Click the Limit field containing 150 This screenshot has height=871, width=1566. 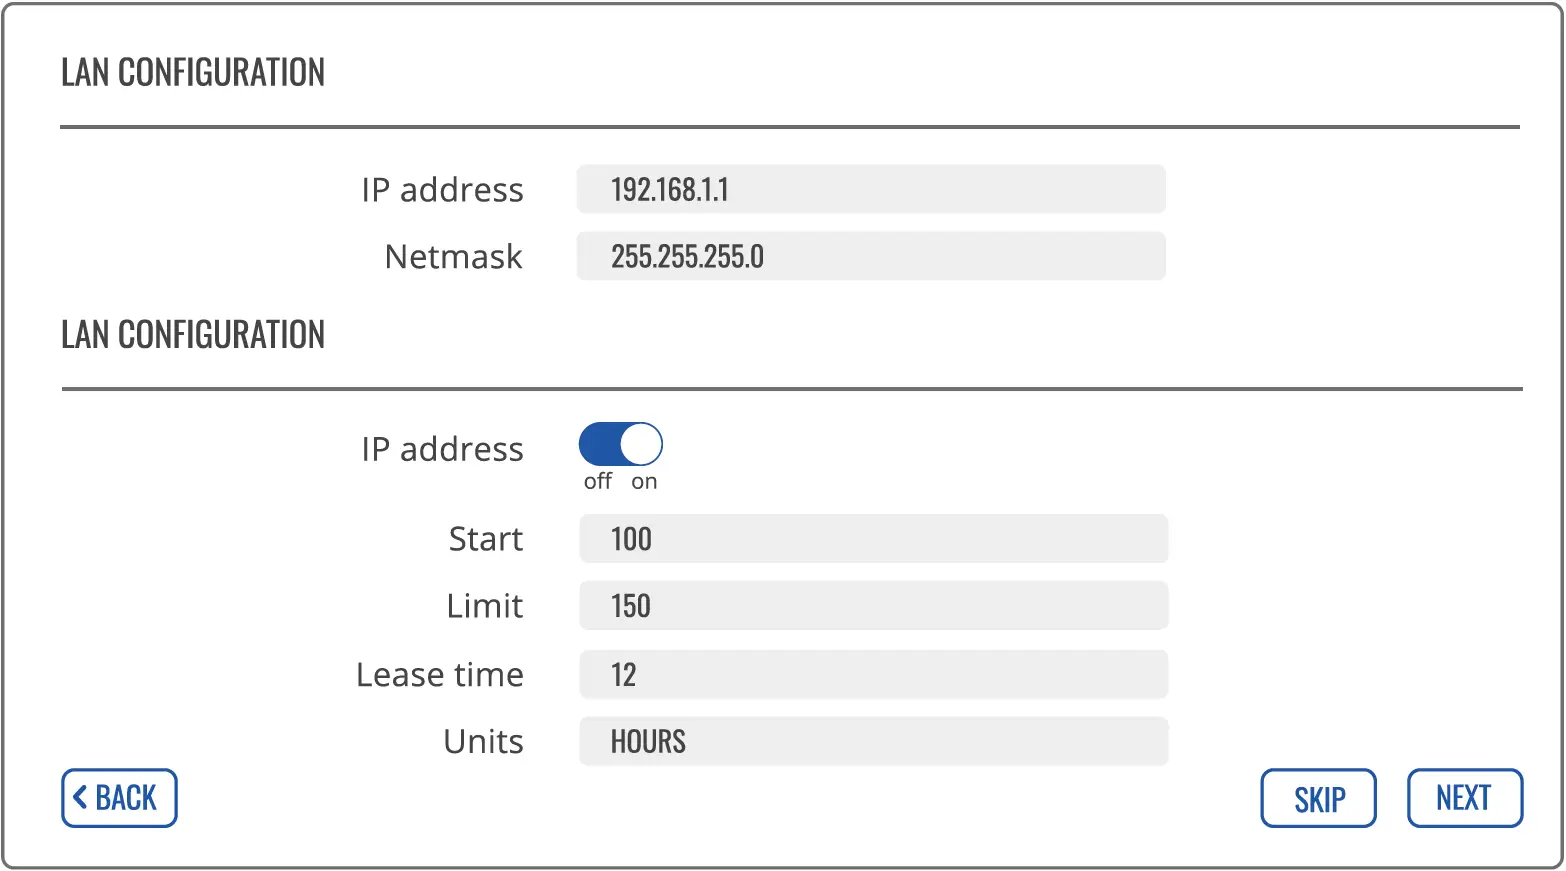[x=872, y=606]
